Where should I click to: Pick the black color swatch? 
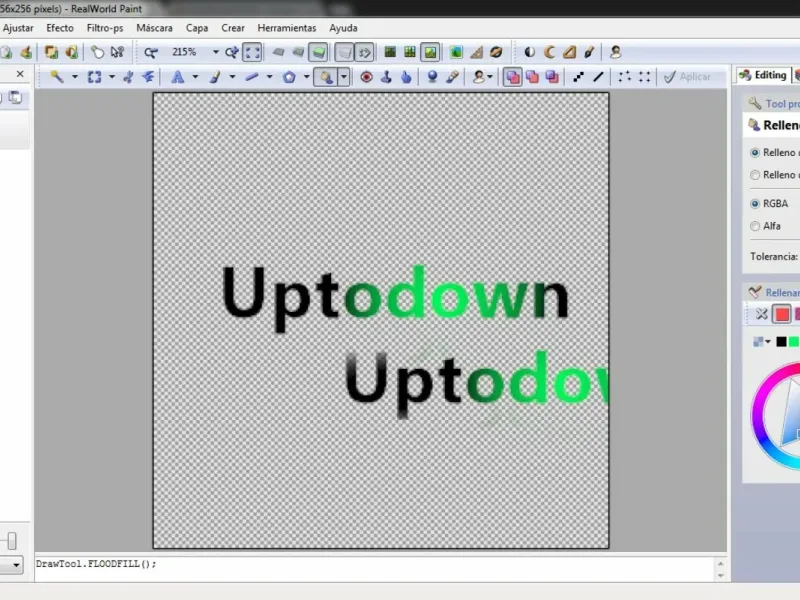(781, 341)
